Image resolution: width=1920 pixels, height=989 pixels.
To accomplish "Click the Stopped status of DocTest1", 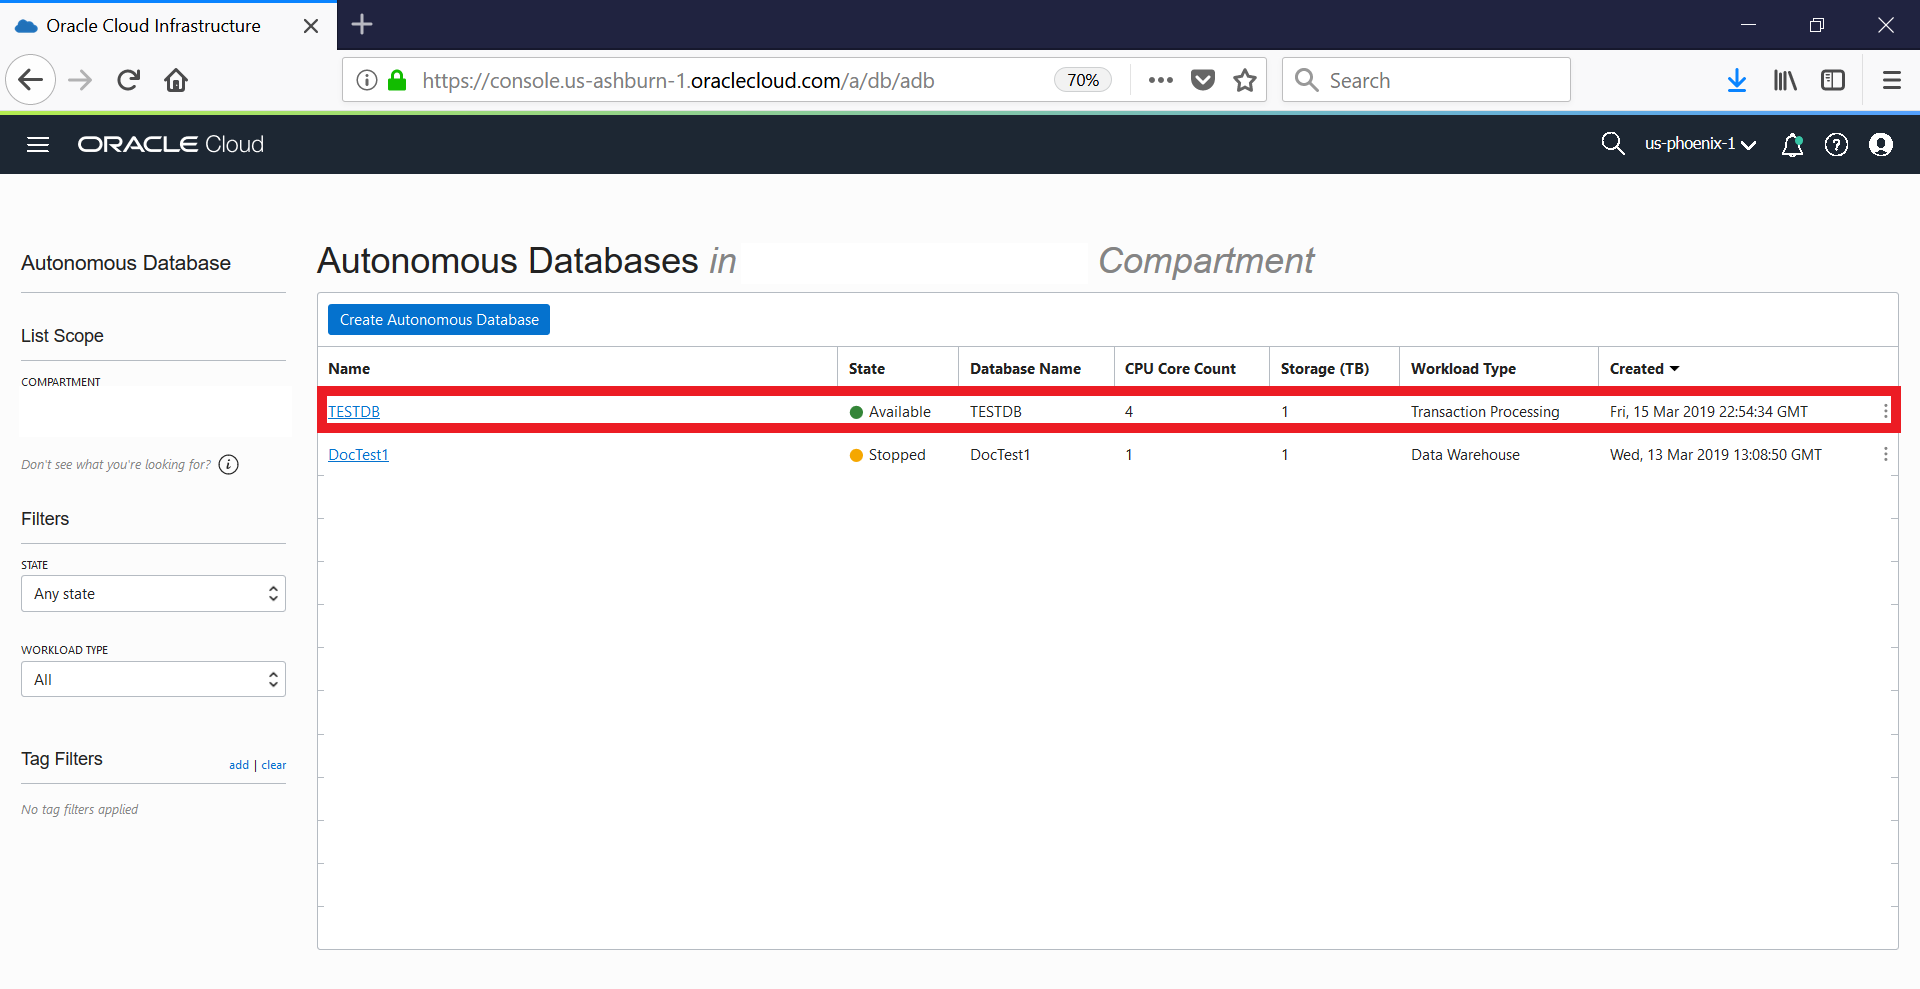I will click(887, 455).
